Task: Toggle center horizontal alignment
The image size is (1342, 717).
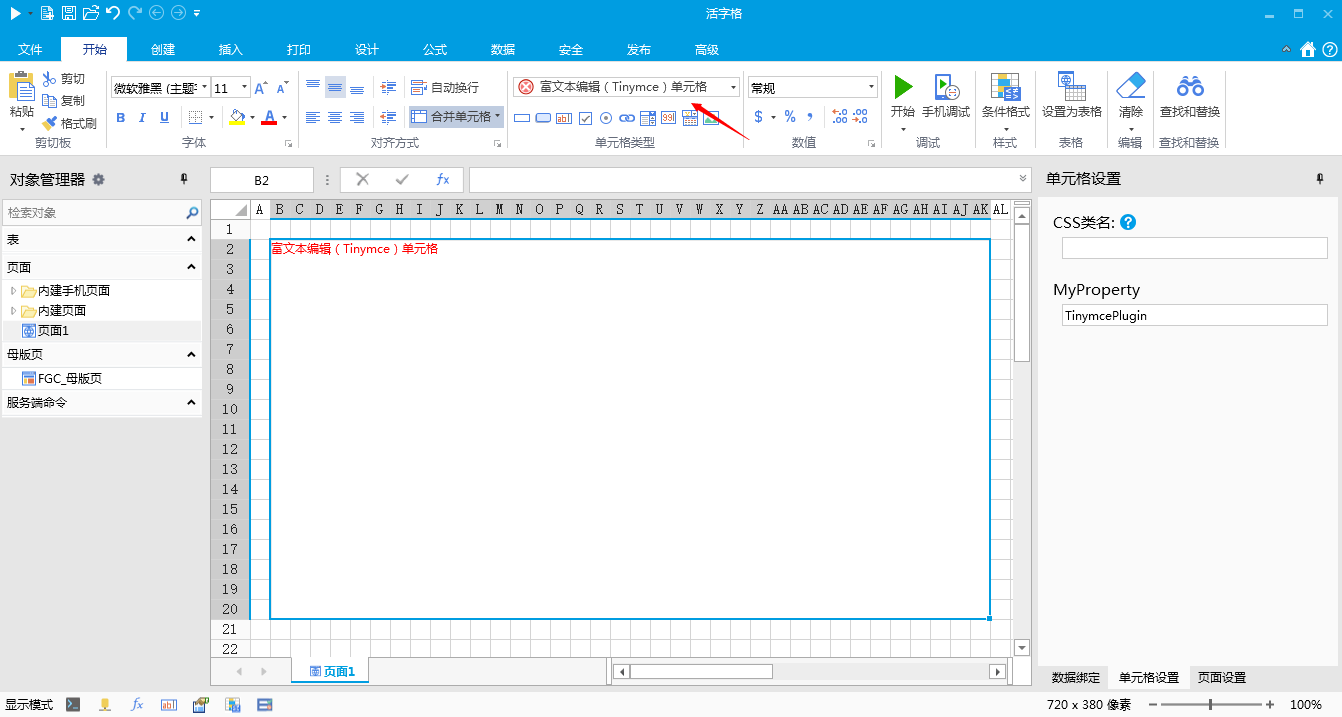Action: click(x=335, y=117)
